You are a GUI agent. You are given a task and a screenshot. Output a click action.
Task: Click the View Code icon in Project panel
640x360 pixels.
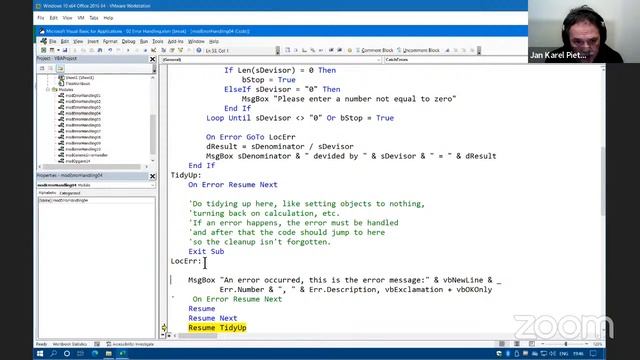pyautogui.click(x=42, y=69)
